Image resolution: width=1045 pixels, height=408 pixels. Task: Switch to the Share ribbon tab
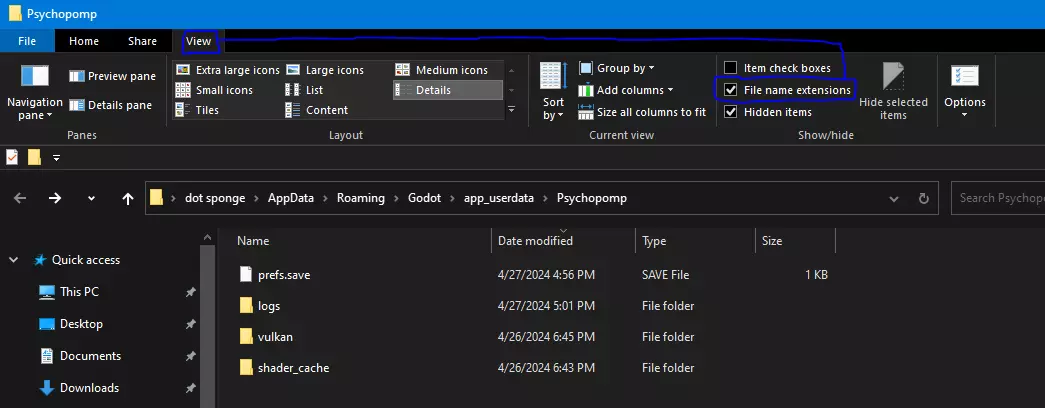point(143,41)
